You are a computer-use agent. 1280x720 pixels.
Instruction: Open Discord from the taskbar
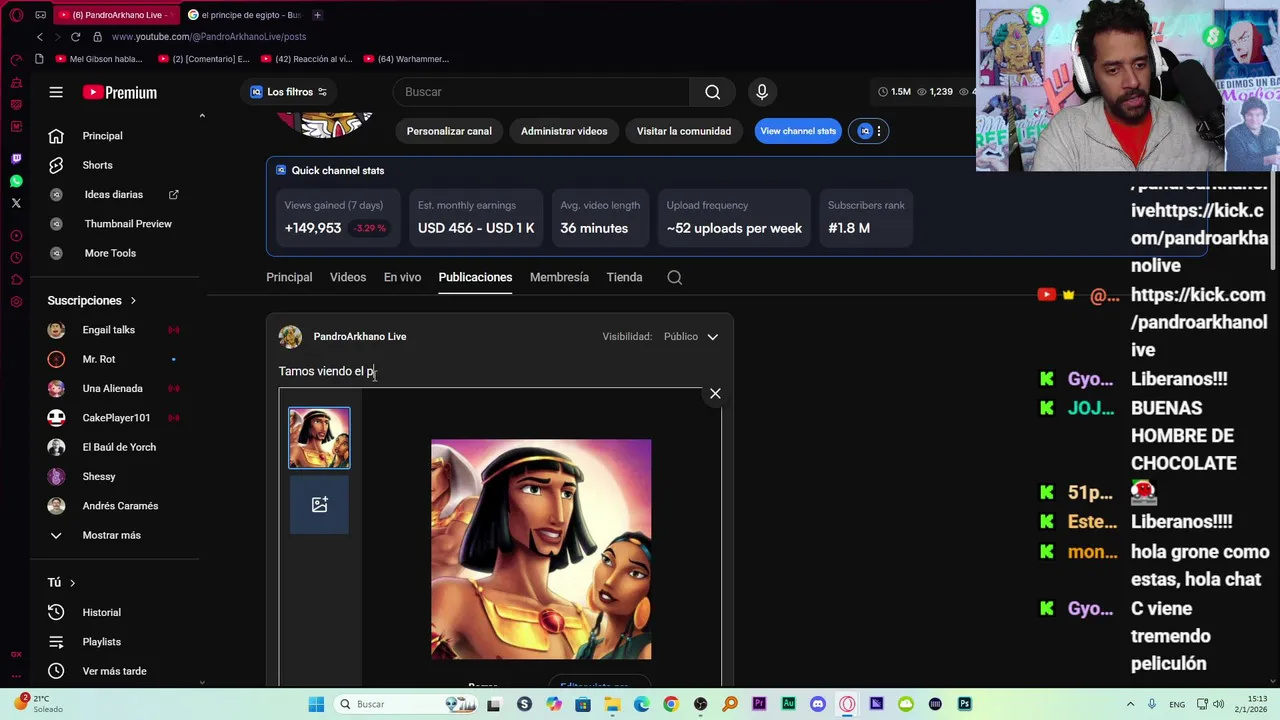[818, 704]
